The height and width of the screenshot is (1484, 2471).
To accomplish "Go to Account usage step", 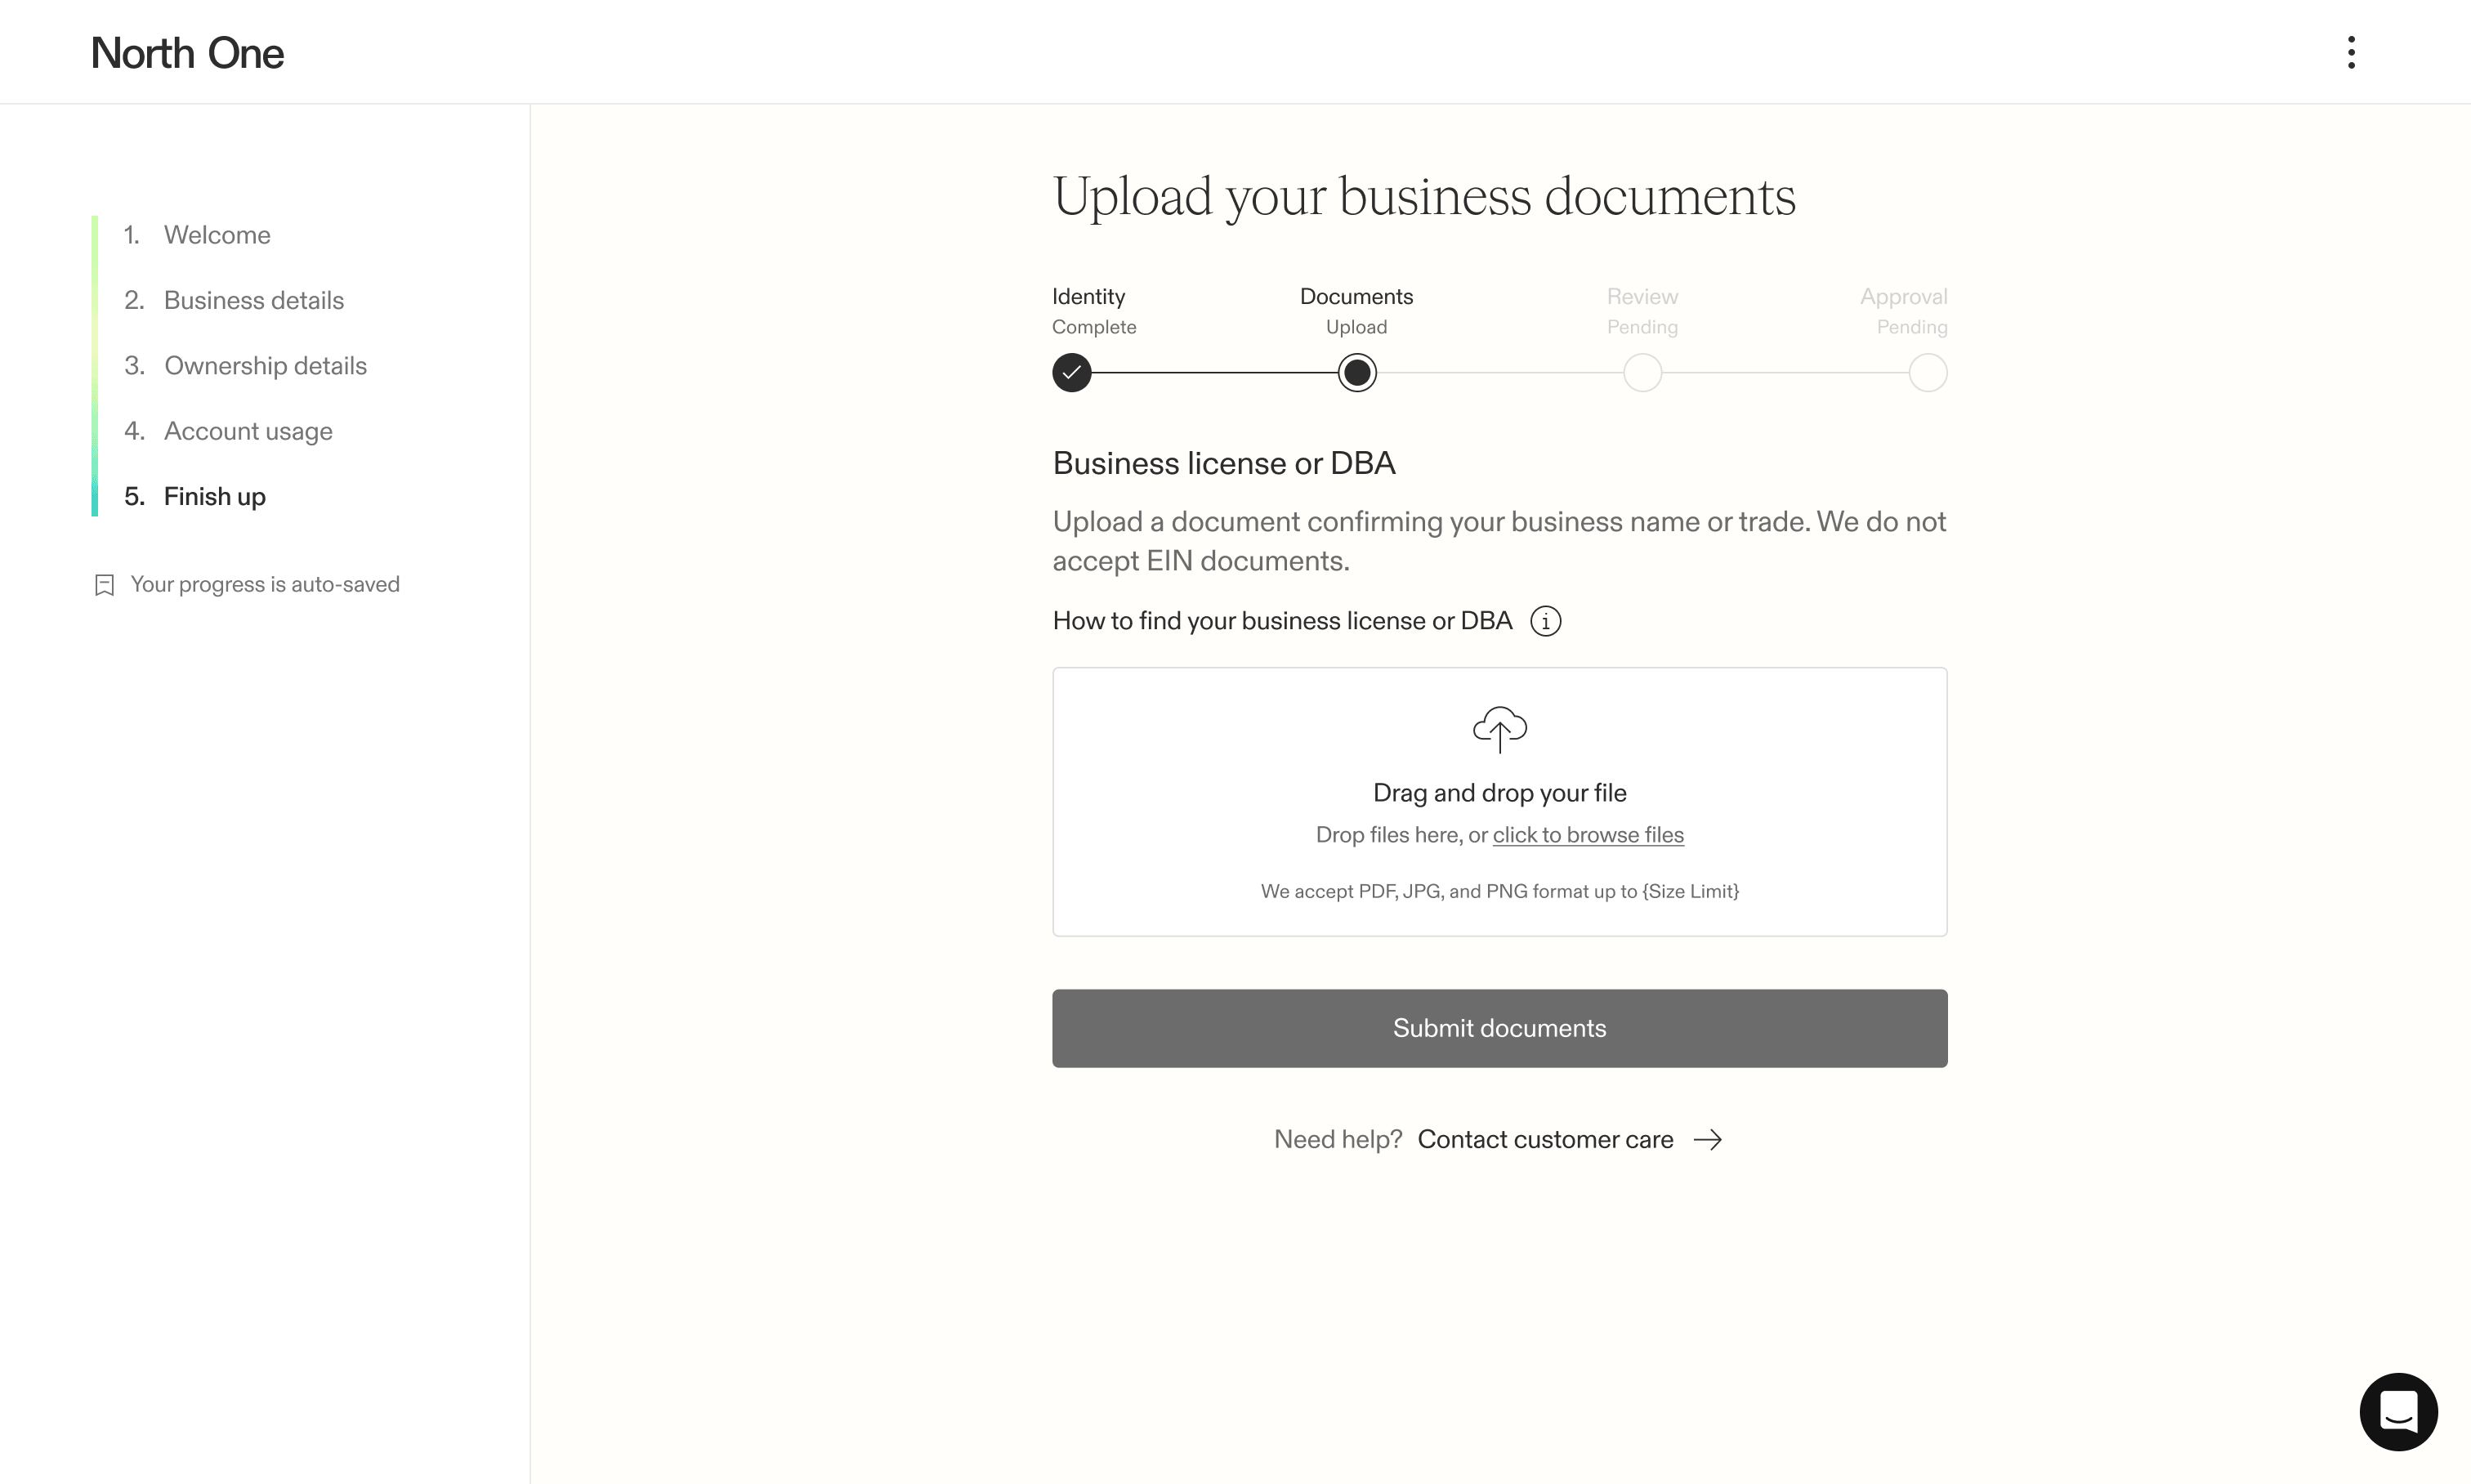I will [228, 431].
